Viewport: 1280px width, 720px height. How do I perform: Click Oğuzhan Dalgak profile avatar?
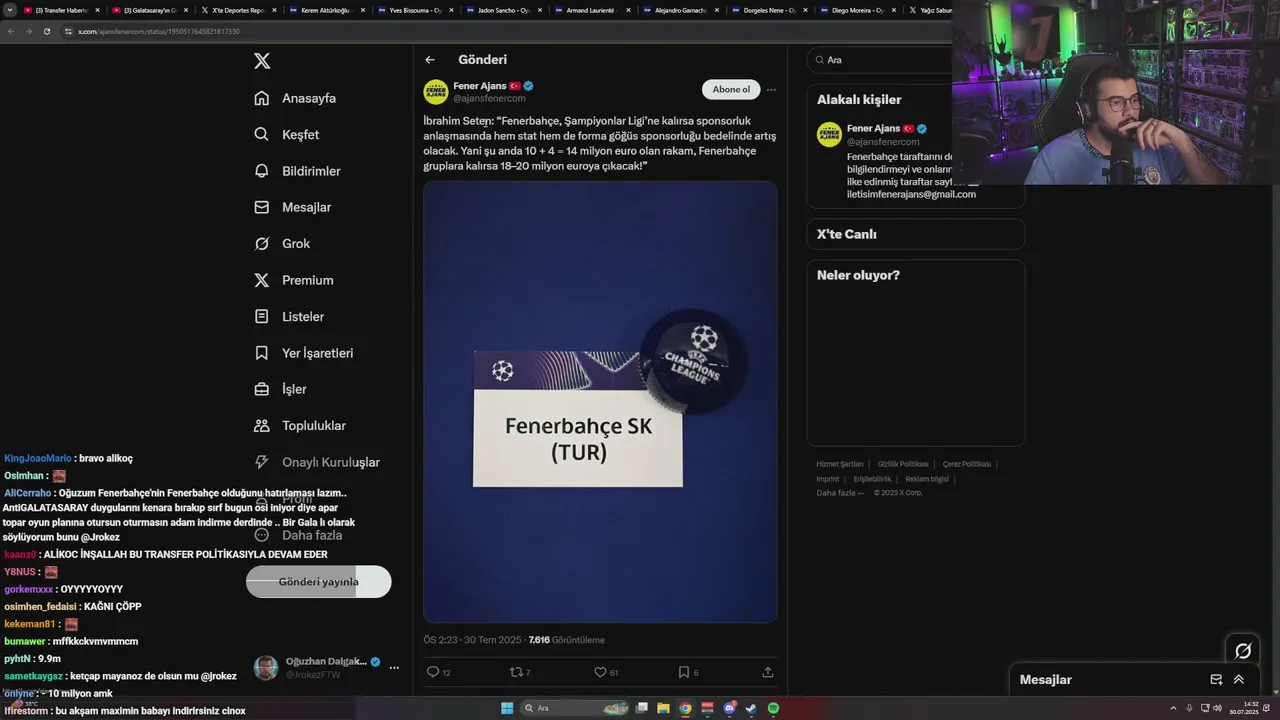pyautogui.click(x=266, y=668)
